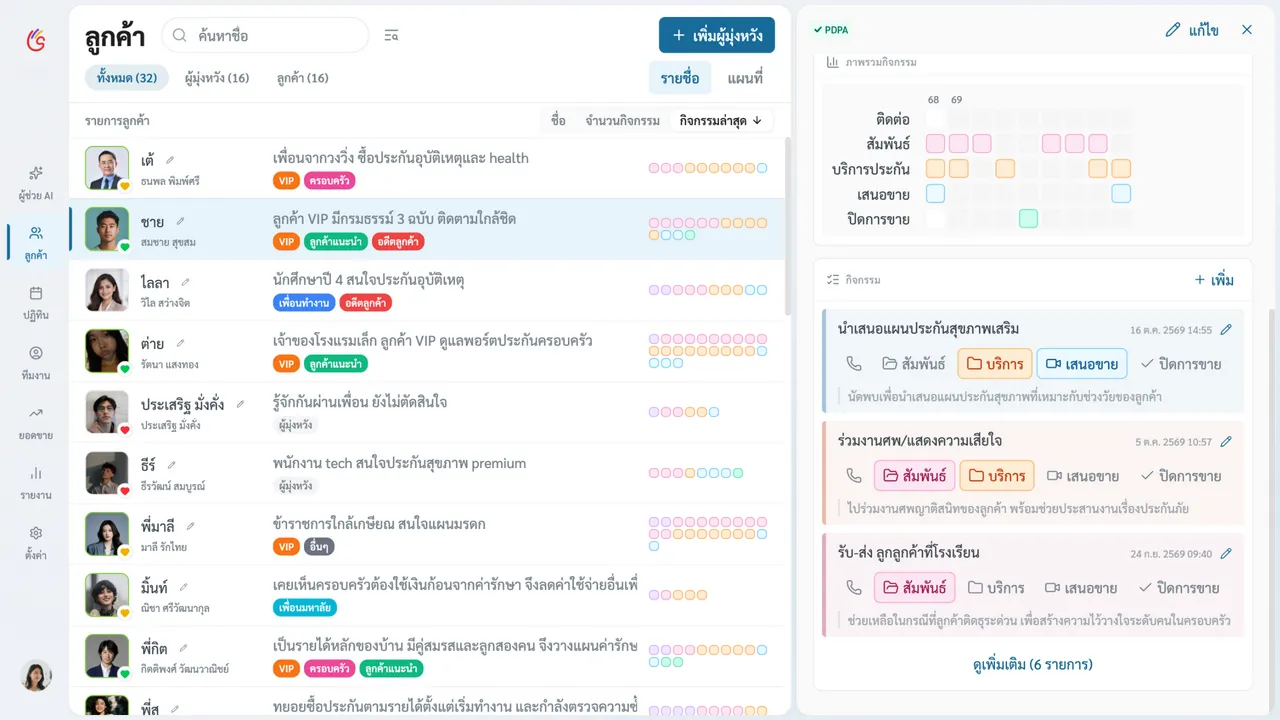Edit the รับ-ส่ง ลูกลูกค้าที่โรงเรียน activity
The height and width of the screenshot is (720, 1280).
[1226, 553]
